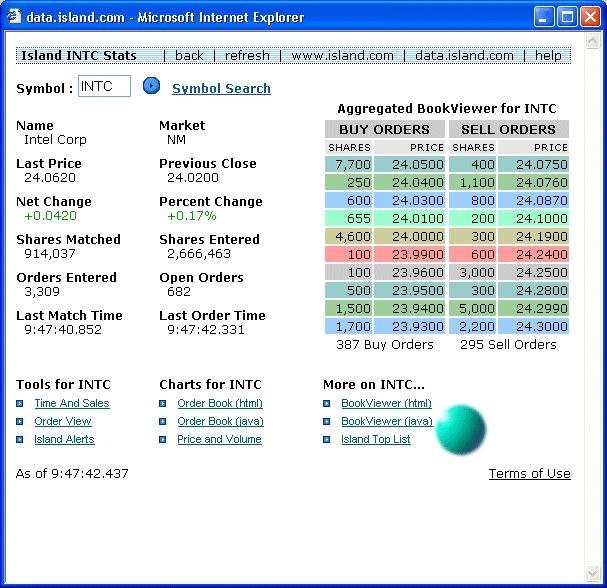Image resolution: width=607 pixels, height=588 pixels.
Task: Click the bullet icon beside Time And Sales
Action: pyautogui.click(x=20, y=404)
